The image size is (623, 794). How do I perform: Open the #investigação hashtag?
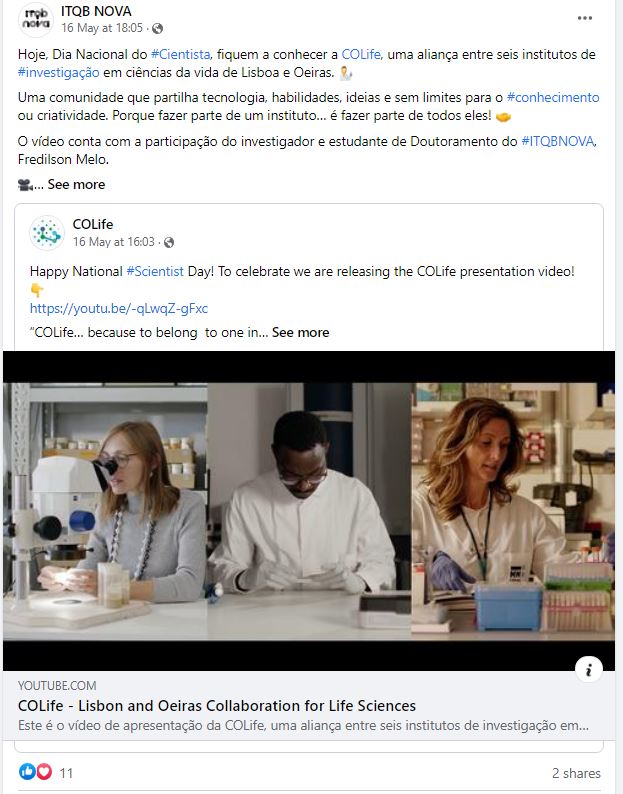pyautogui.click(x=59, y=72)
